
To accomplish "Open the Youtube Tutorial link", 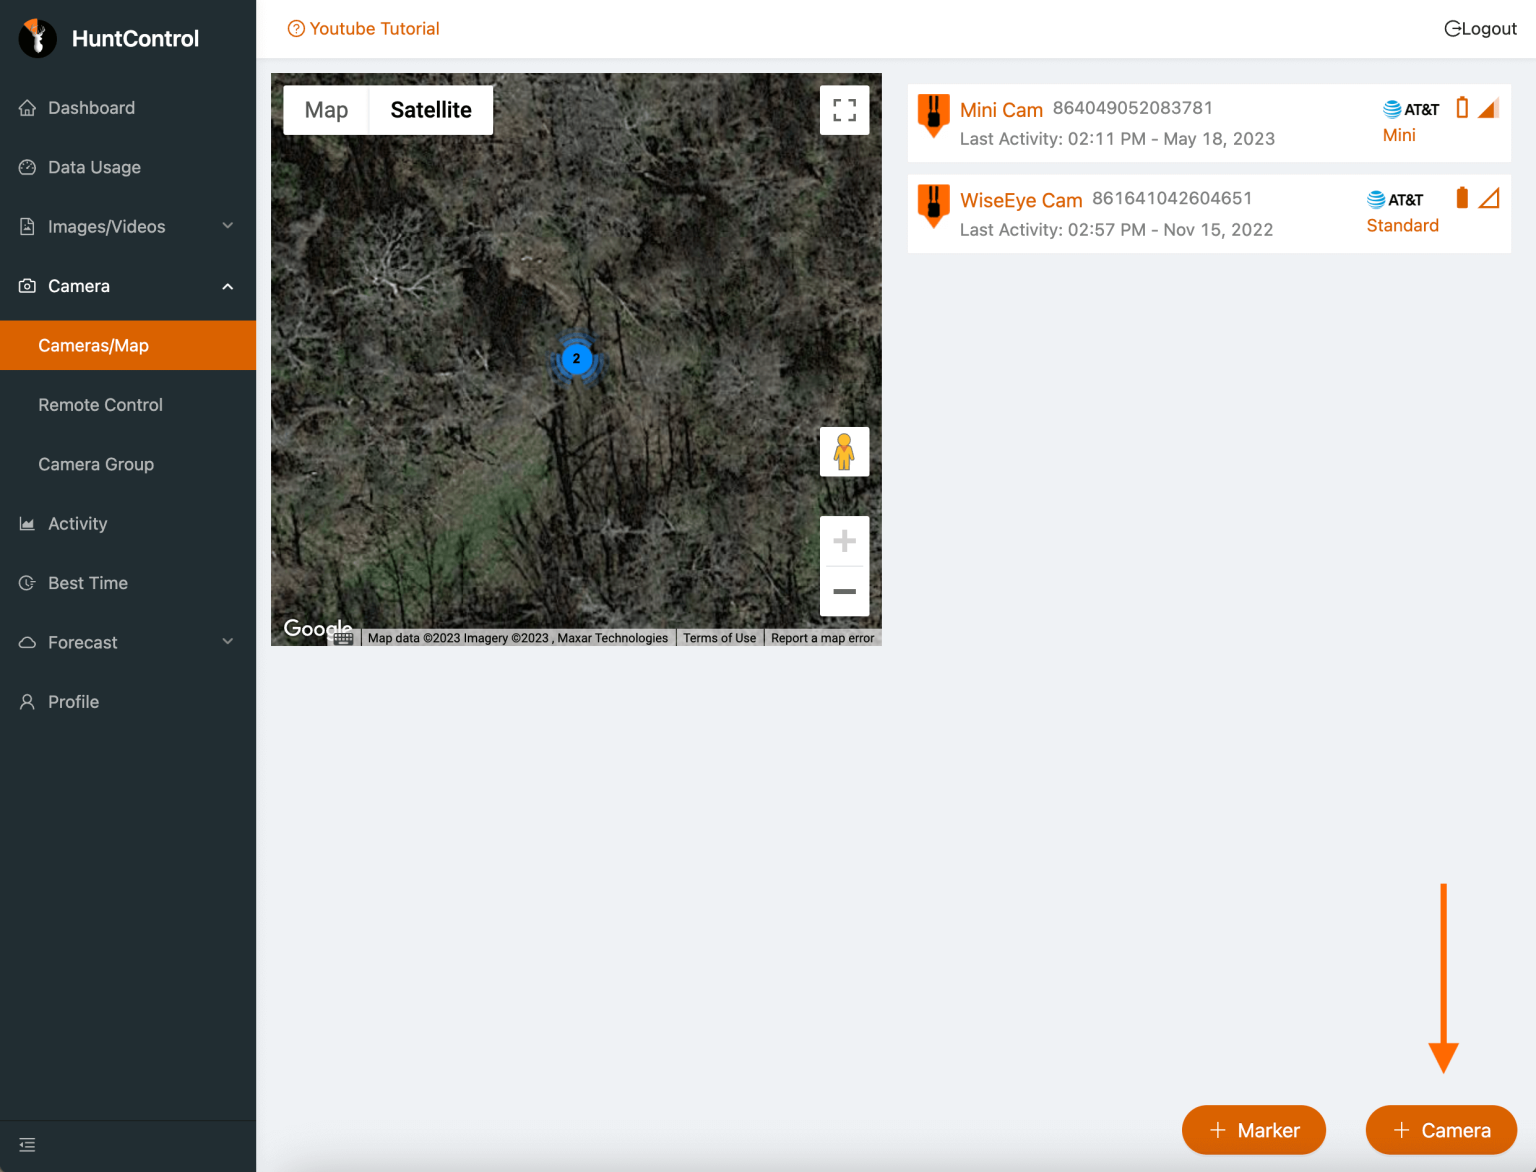I will click(x=363, y=28).
